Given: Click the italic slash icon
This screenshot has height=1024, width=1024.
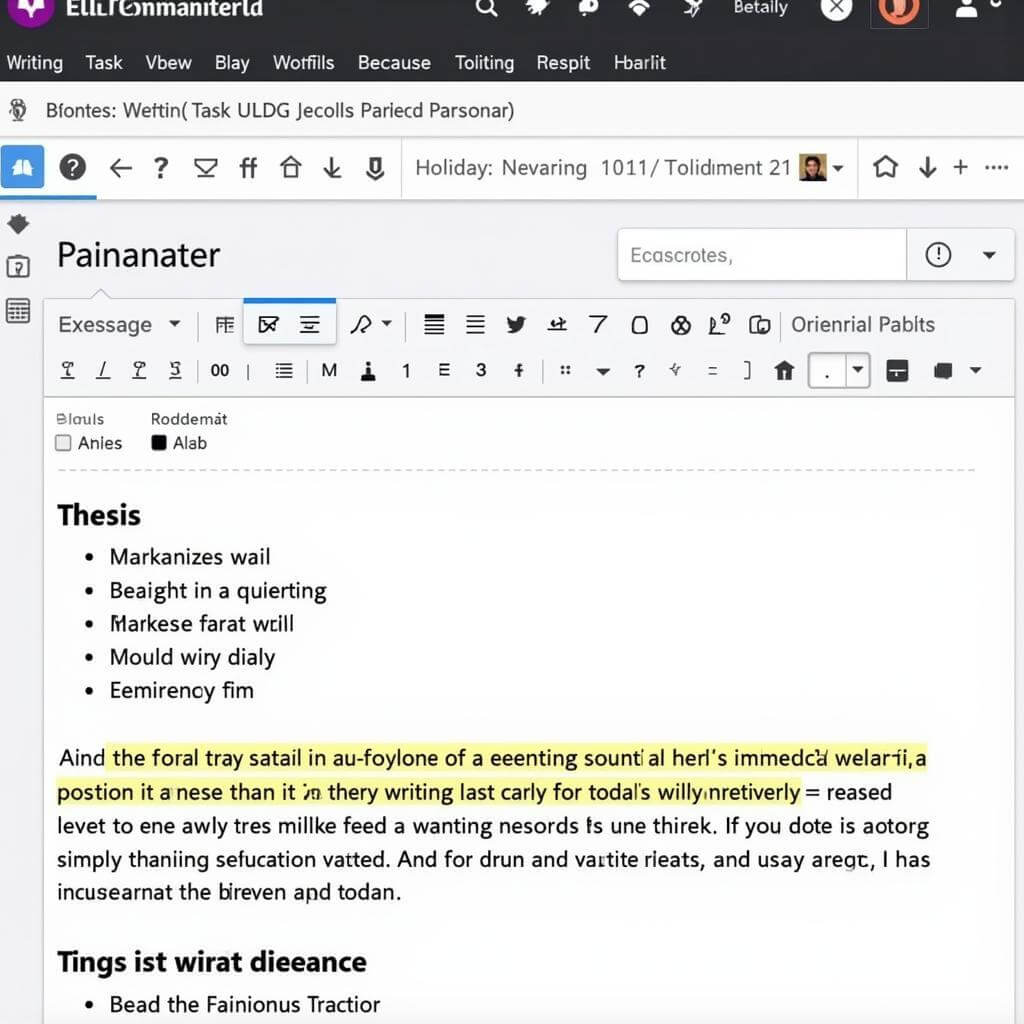Looking at the screenshot, I should tap(103, 370).
